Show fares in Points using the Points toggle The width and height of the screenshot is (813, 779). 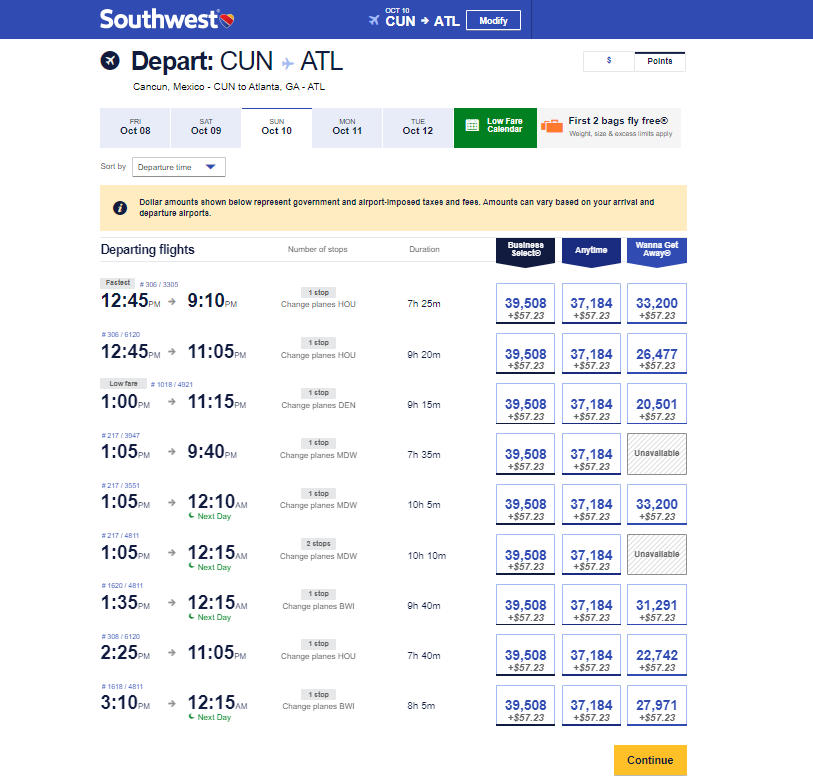click(660, 61)
